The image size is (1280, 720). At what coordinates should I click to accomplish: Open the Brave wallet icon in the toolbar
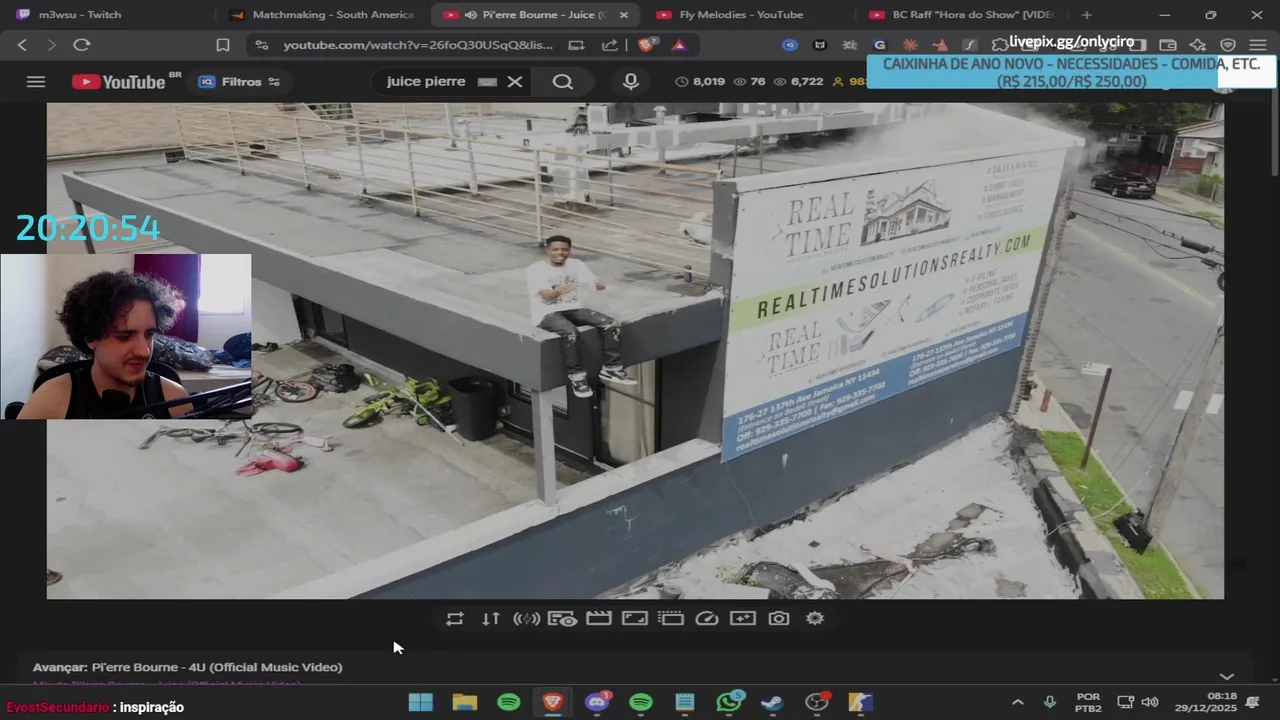[1167, 45]
